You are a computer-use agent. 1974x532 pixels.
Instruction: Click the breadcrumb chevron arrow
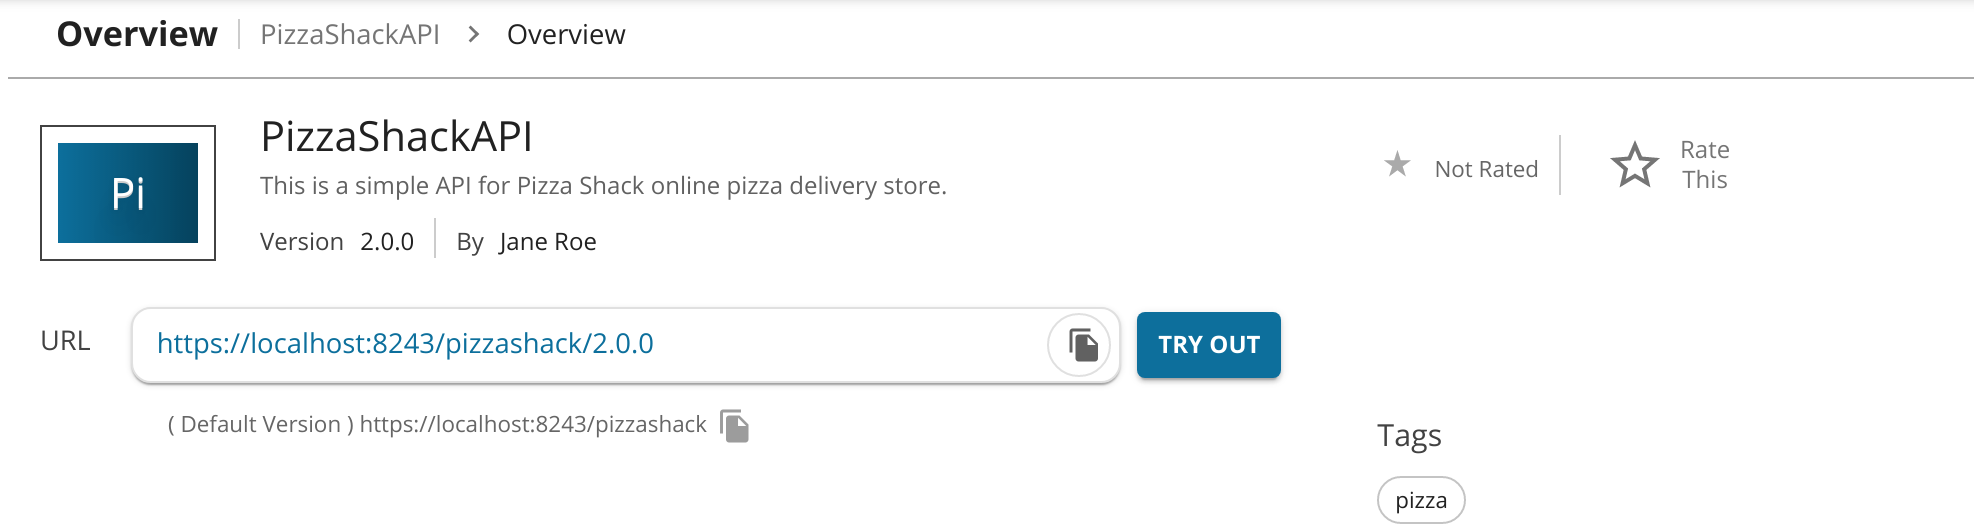pyautogui.click(x=474, y=35)
